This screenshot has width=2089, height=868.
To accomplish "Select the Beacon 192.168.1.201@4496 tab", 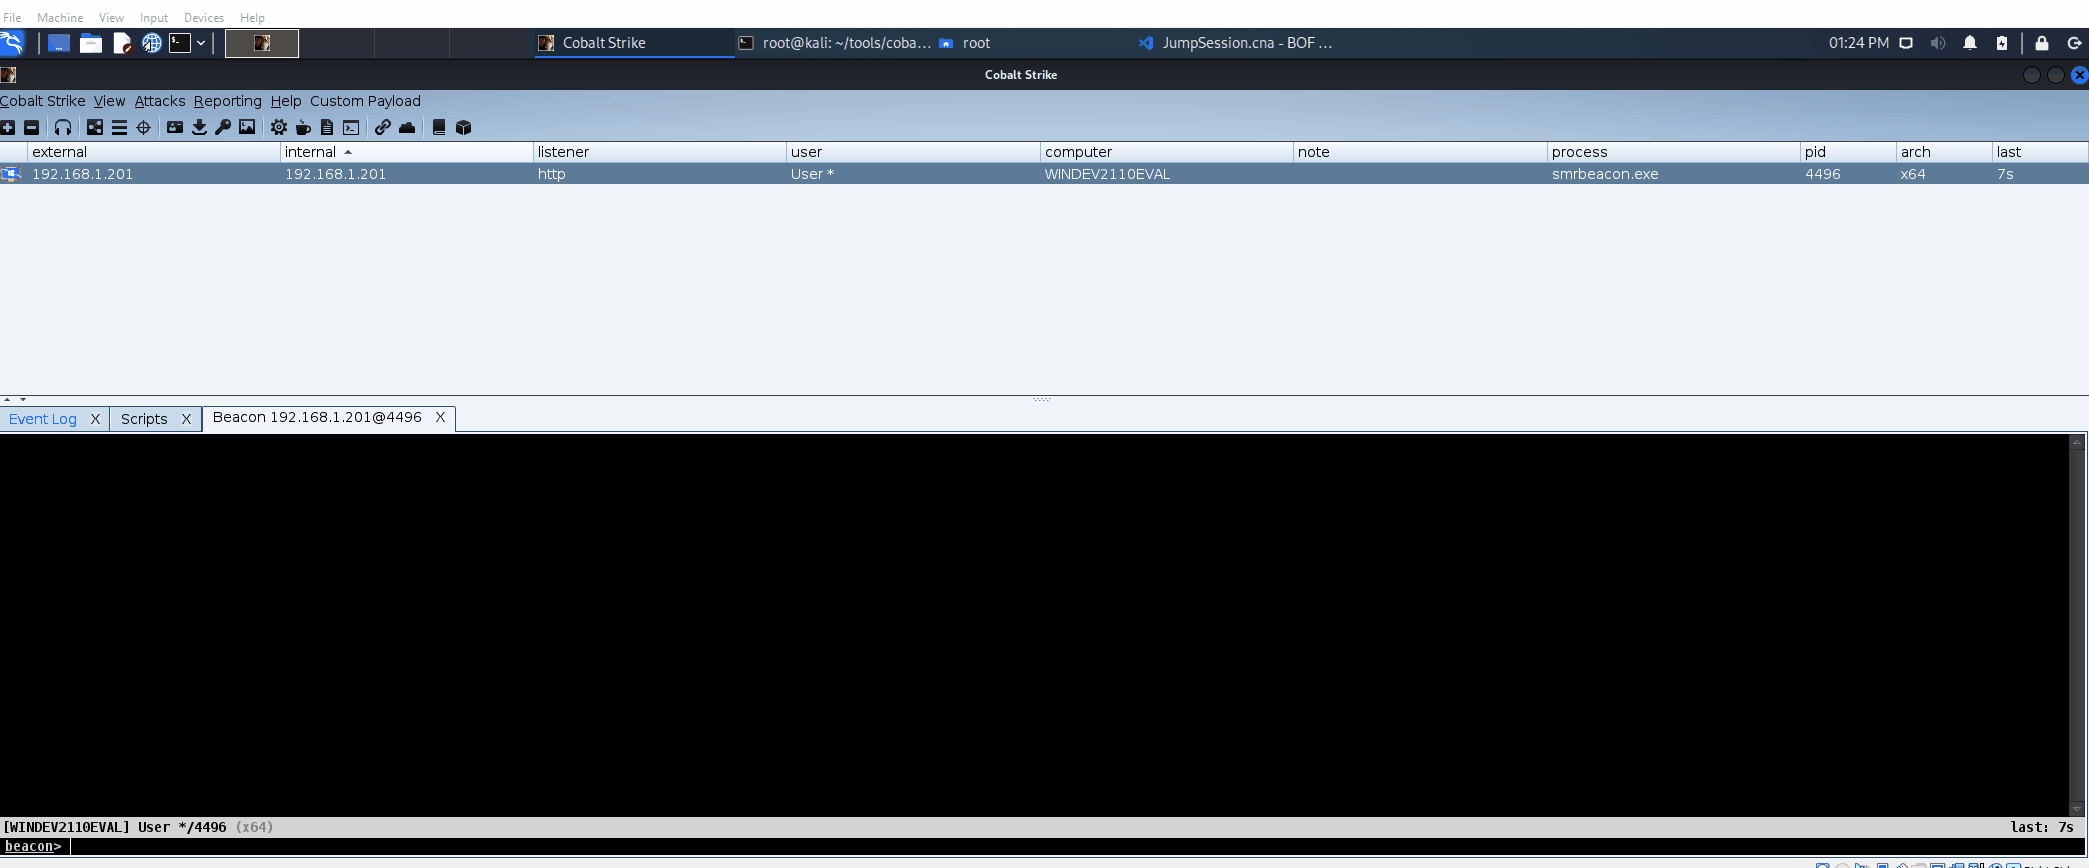I will pyautogui.click(x=317, y=417).
